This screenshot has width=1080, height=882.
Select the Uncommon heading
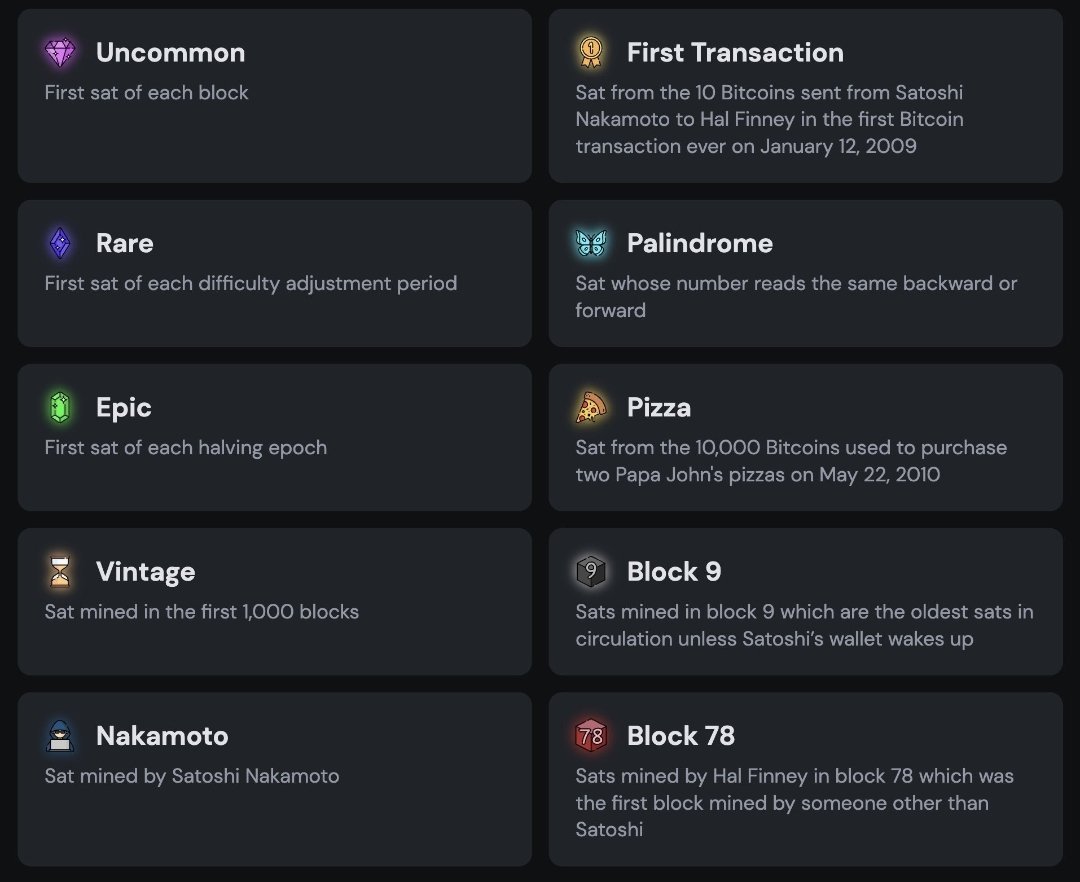(170, 52)
